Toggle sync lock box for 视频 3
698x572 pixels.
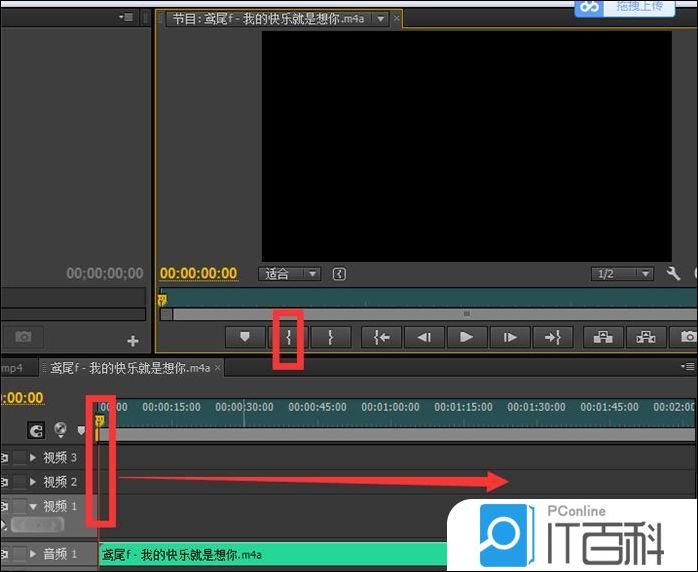[20, 457]
